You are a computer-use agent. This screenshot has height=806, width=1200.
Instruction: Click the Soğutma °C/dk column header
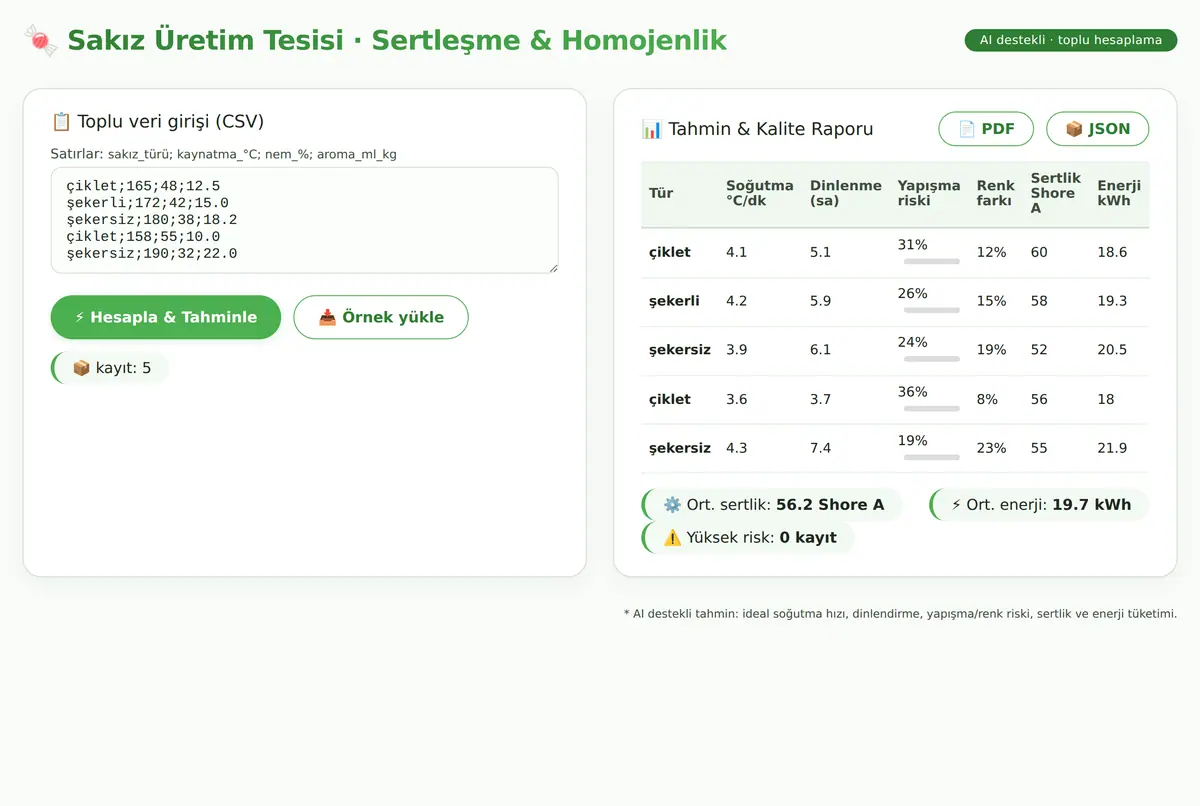click(760, 194)
